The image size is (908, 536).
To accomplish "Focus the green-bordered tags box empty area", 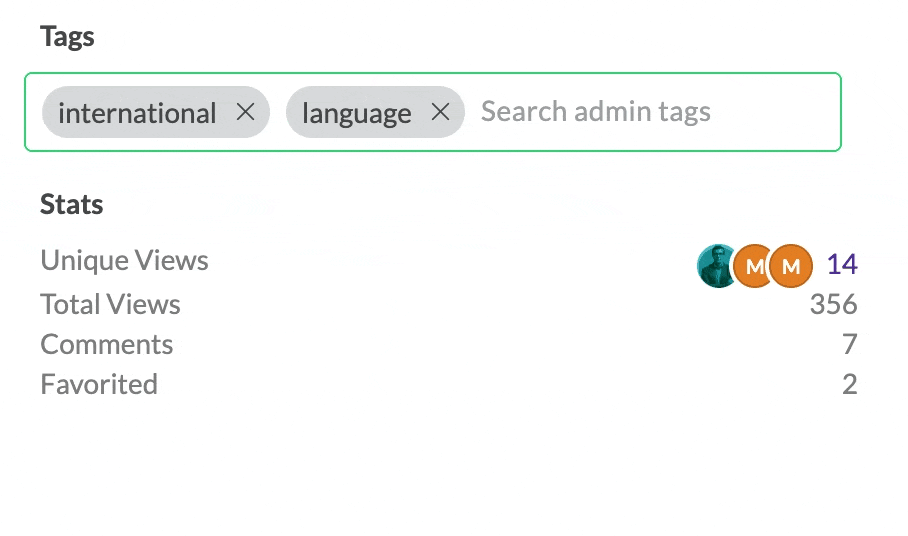I will click(776, 112).
